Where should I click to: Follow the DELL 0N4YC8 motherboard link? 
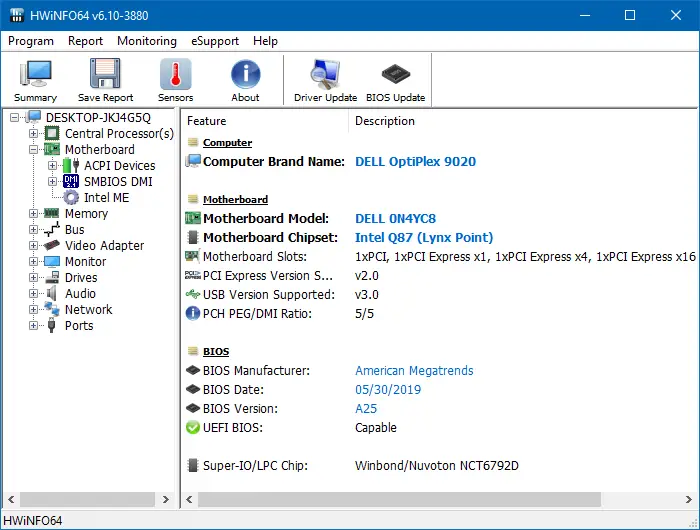coord(395,218)
